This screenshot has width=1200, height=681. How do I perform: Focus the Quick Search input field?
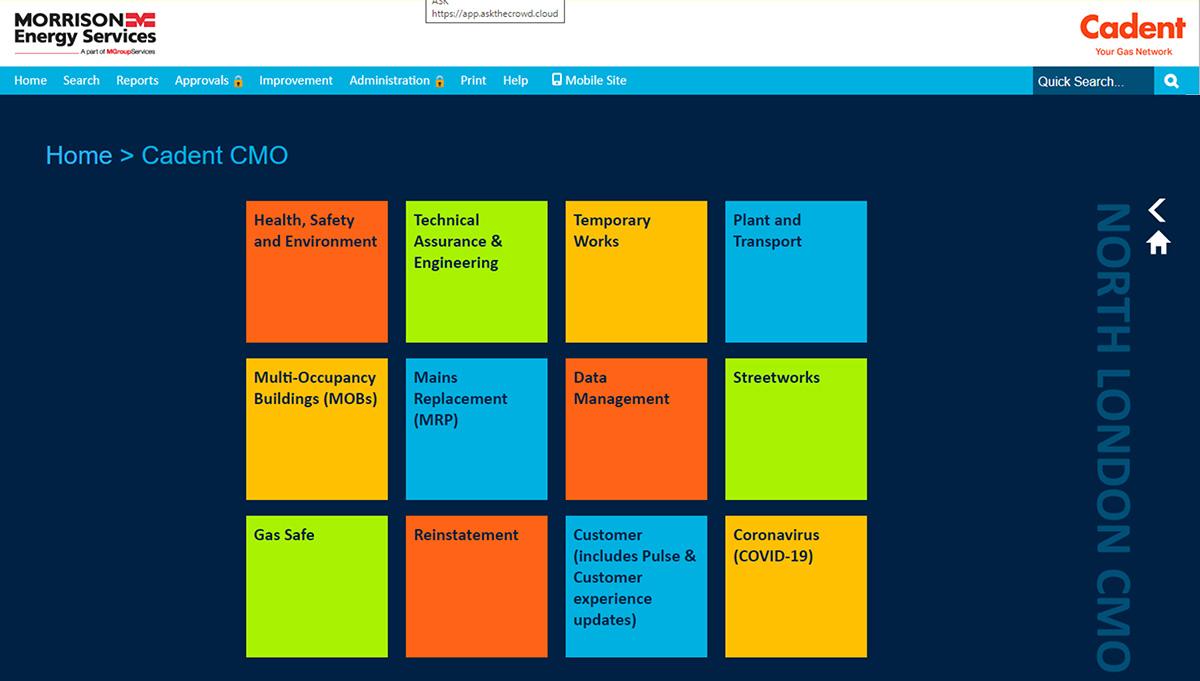pos(1094,81)
